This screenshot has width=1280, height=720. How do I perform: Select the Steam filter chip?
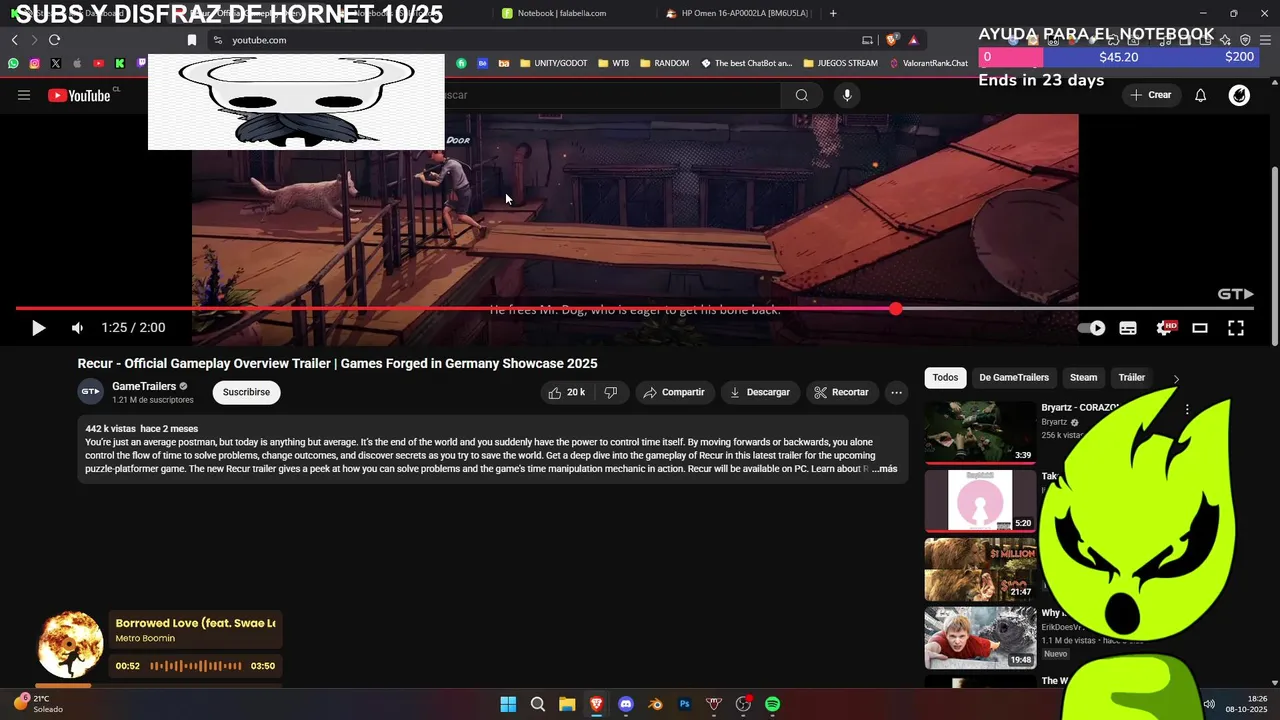click(x=1084, y=378)
